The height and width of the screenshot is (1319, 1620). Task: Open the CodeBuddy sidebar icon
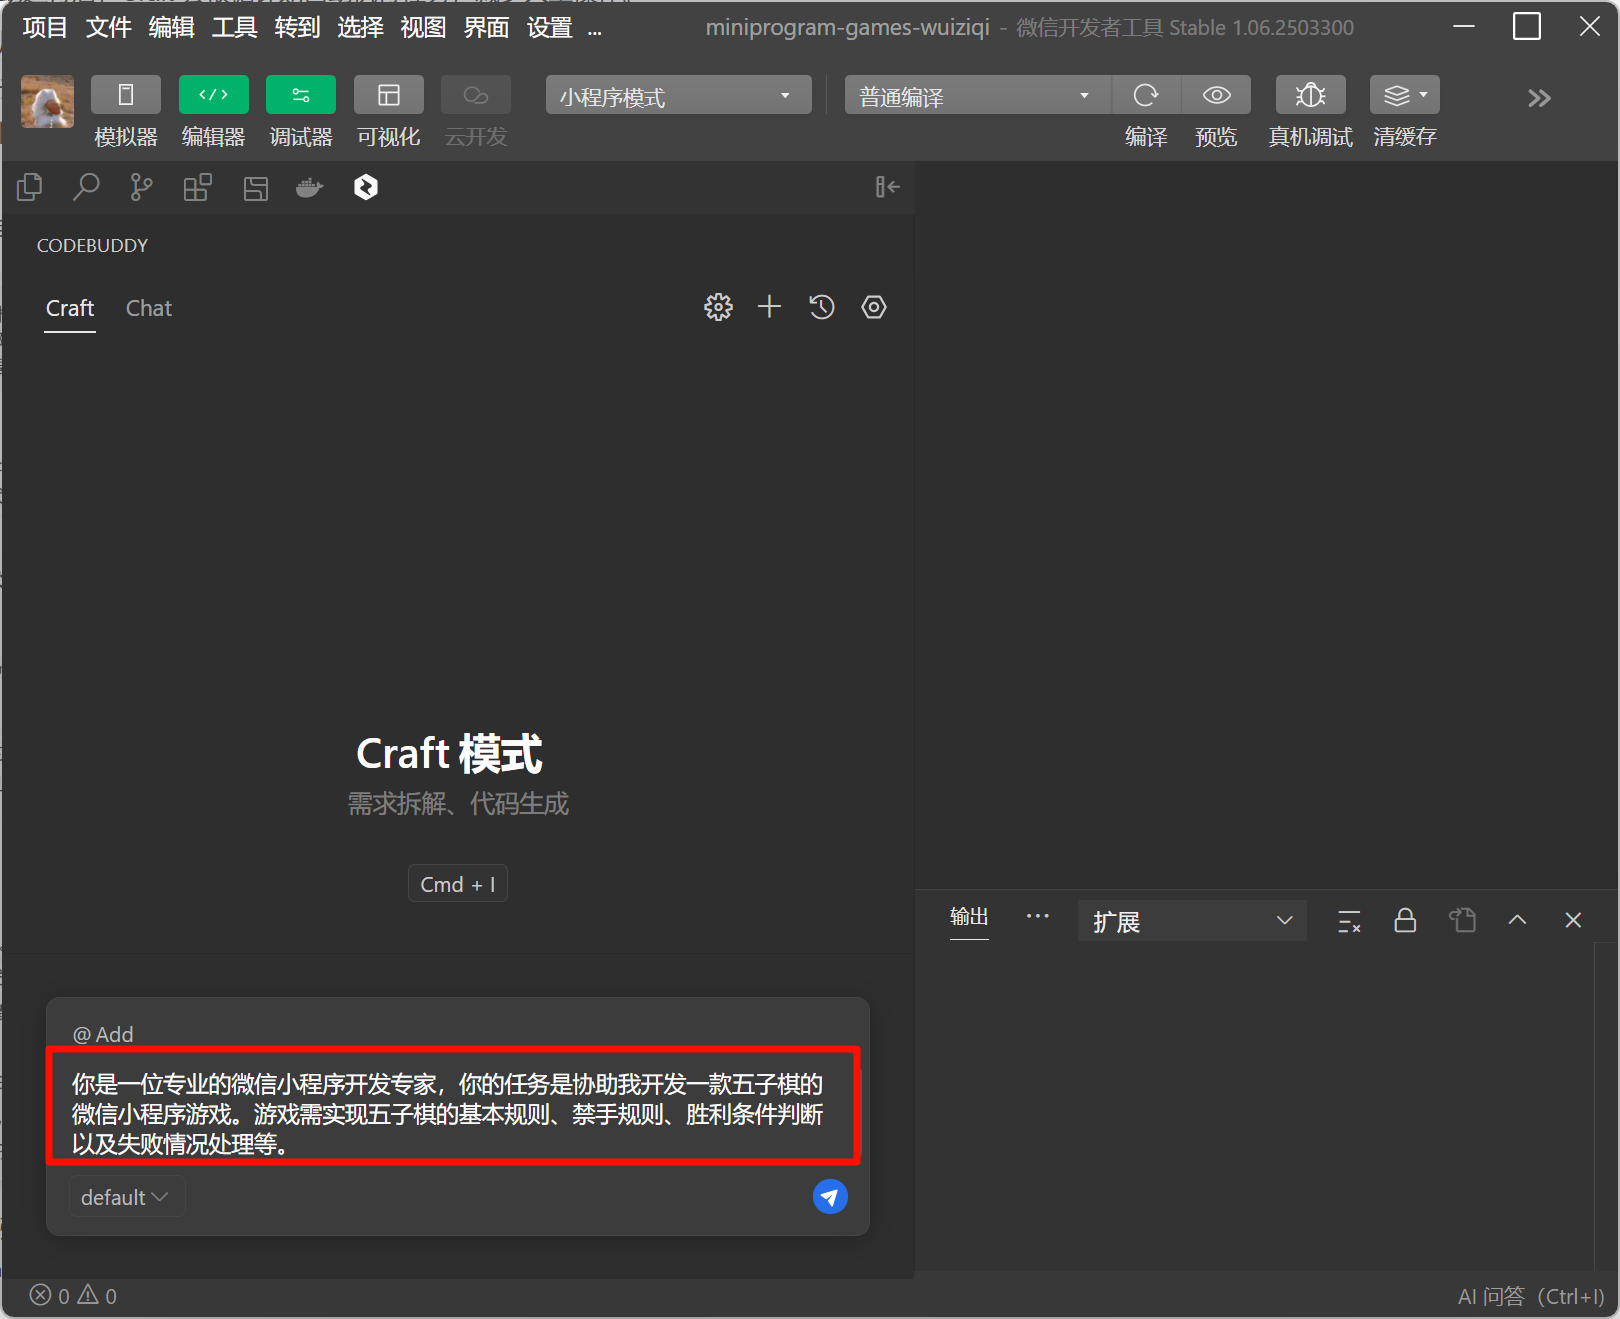point(366,187)
